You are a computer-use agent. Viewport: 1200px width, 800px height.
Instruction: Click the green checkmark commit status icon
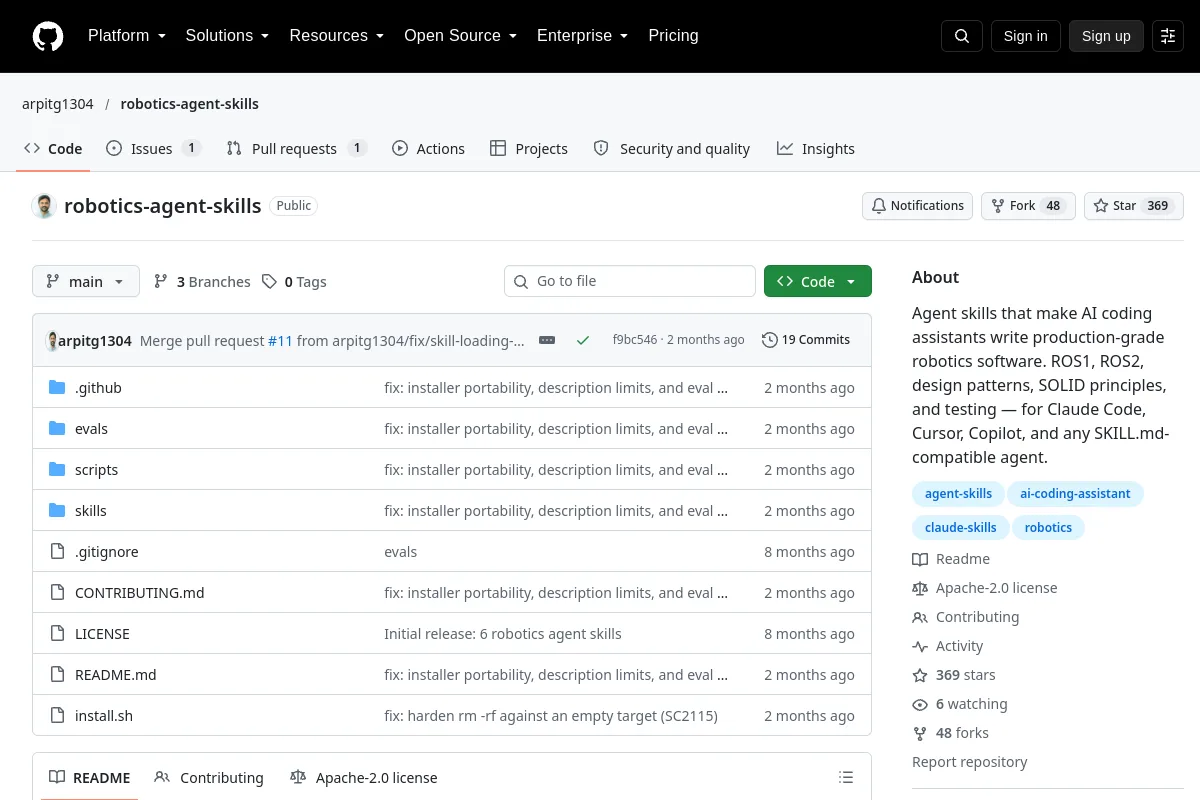click(x=583, y=340)
